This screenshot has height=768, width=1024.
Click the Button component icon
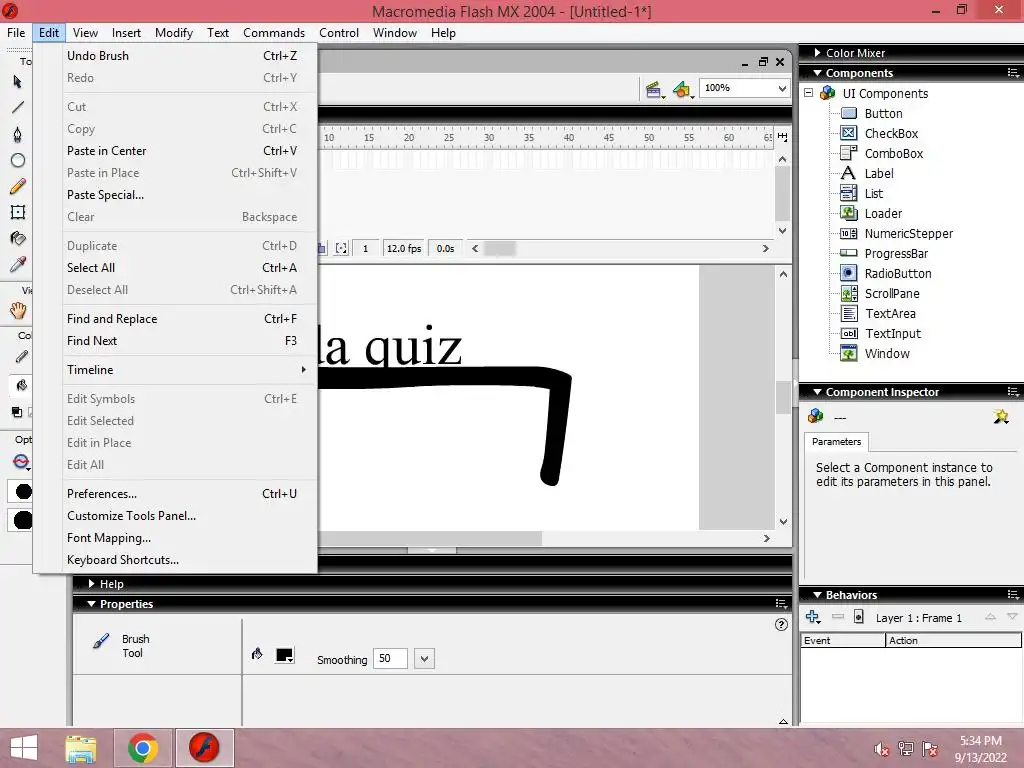848,114
